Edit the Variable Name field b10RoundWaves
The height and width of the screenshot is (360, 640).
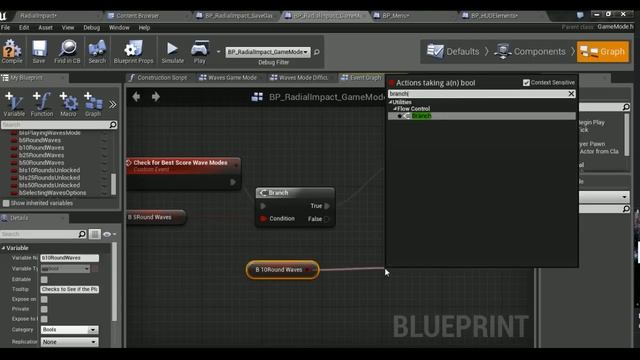pos(69,258)
